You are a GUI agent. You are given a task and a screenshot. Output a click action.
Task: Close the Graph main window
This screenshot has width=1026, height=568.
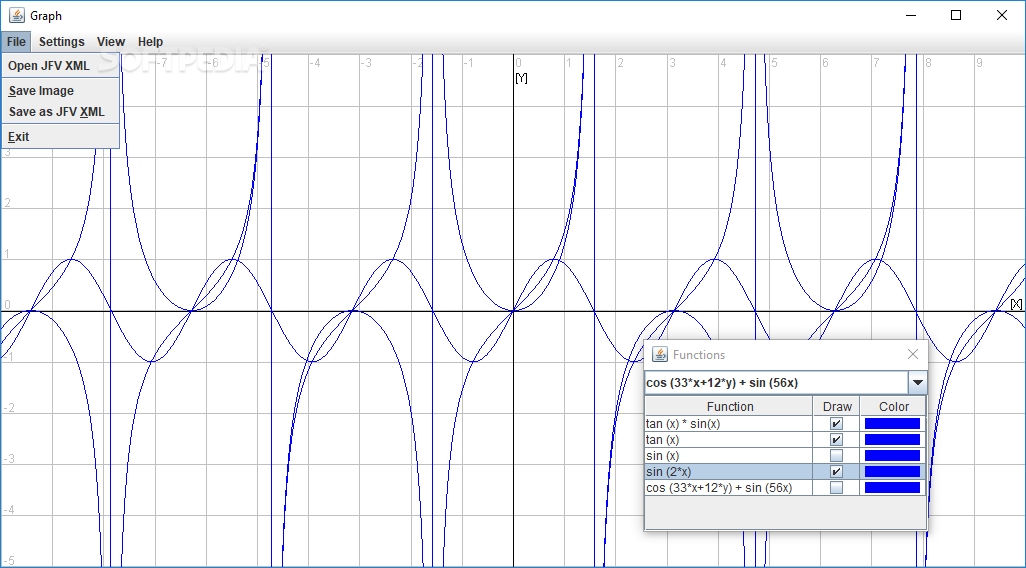click(1002, 15)
